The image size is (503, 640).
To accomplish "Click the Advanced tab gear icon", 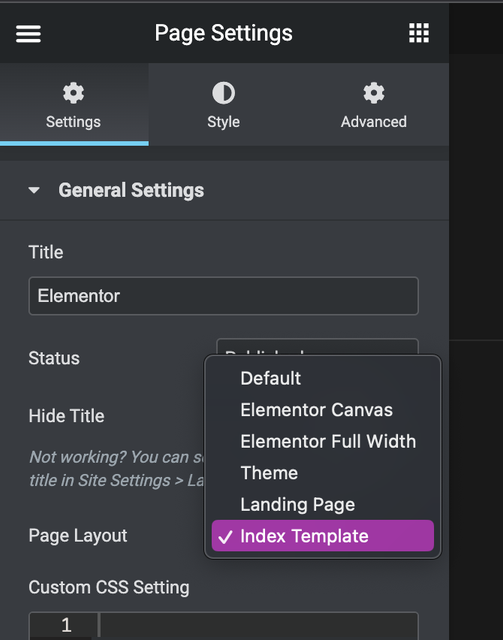I will [374, 93].
